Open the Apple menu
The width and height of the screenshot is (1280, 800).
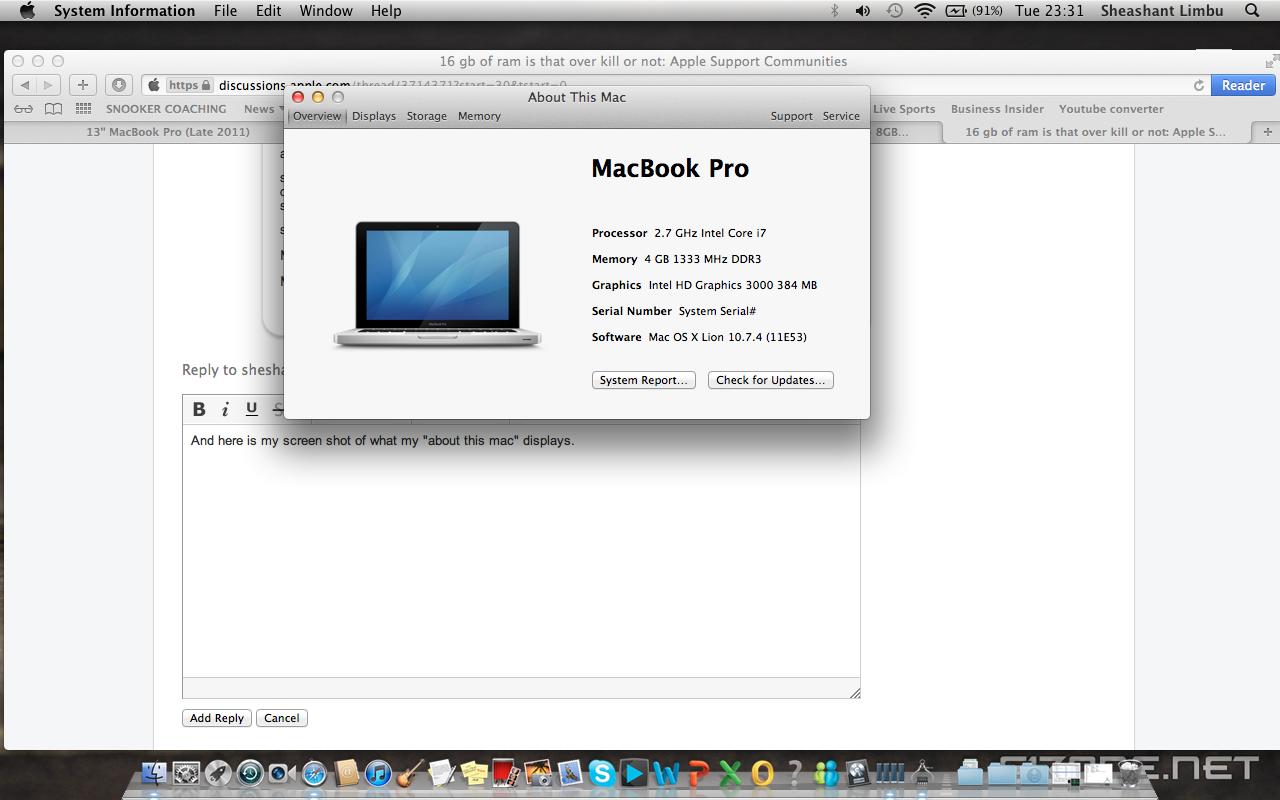[27, 11]
